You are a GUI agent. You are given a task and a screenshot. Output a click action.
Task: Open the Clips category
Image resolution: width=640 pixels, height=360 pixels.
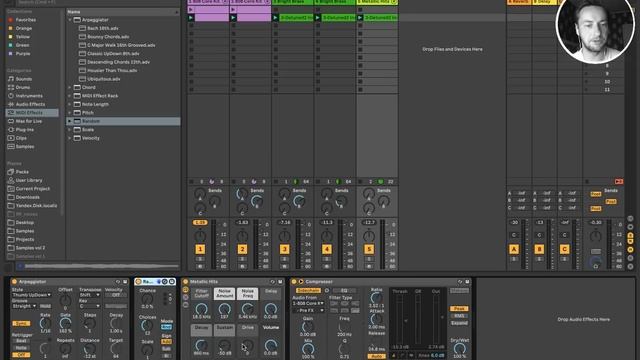pyautogui.click(x=21, y=138)
